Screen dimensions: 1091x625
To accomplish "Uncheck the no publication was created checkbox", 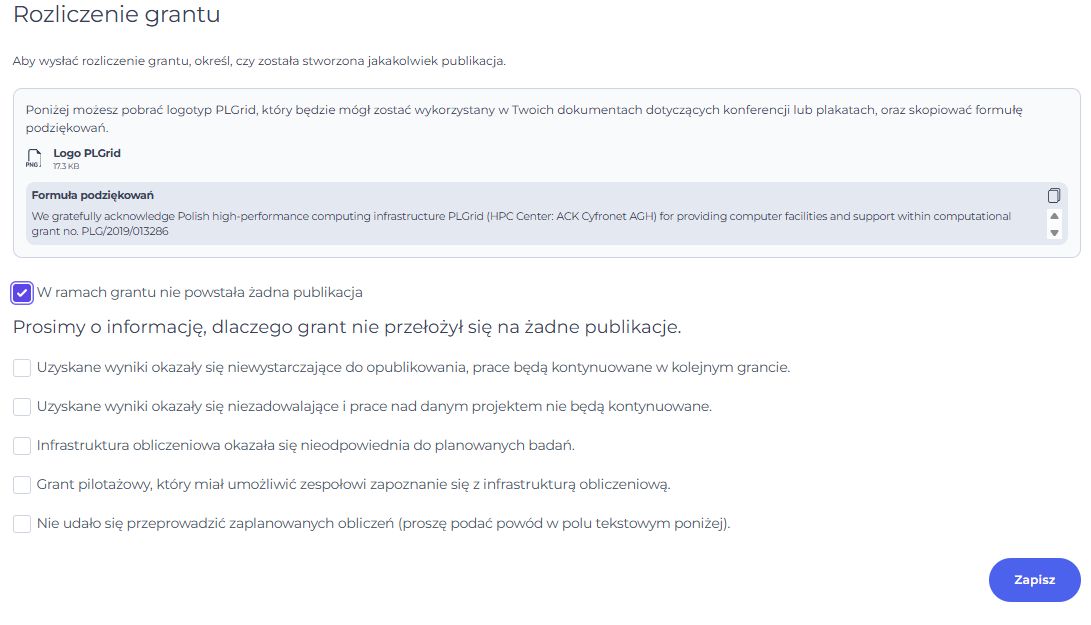I will [x=22, y=293].
